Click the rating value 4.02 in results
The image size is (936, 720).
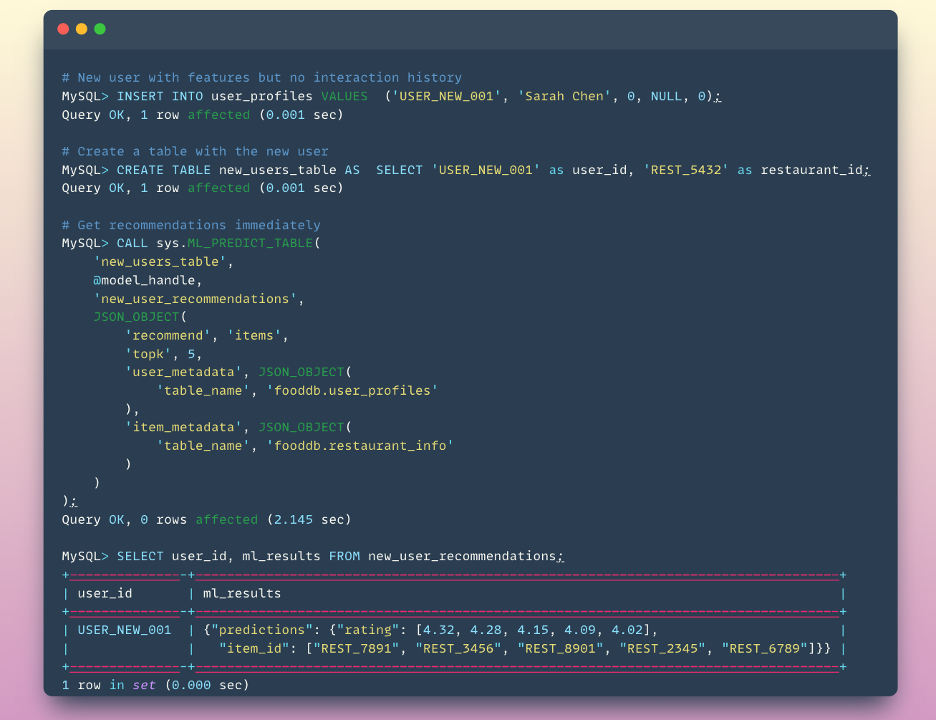click(x=627, y=630)
